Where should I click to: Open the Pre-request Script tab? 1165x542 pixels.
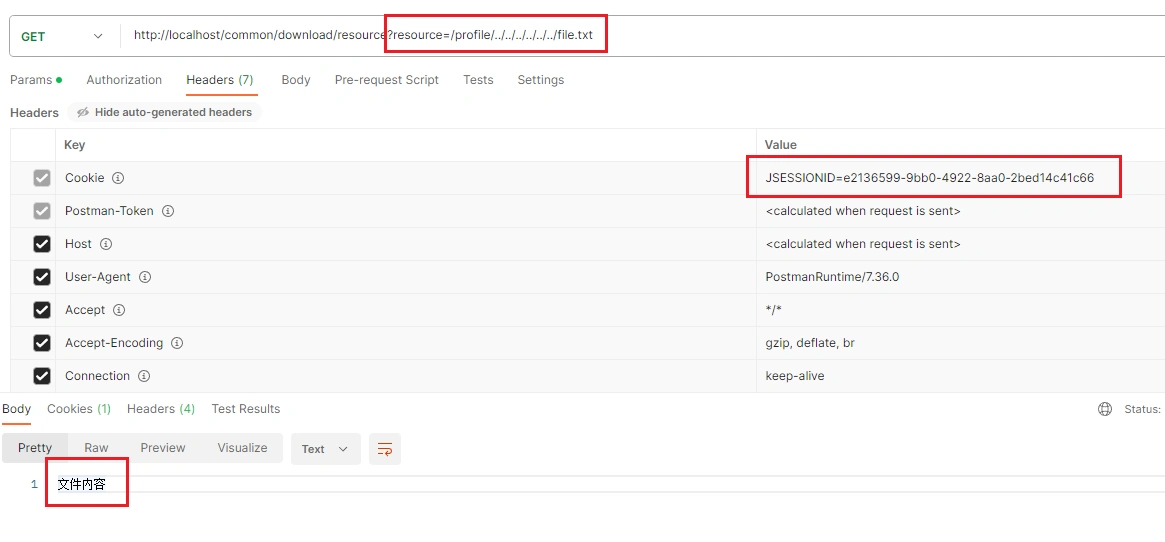click(386, 80)
